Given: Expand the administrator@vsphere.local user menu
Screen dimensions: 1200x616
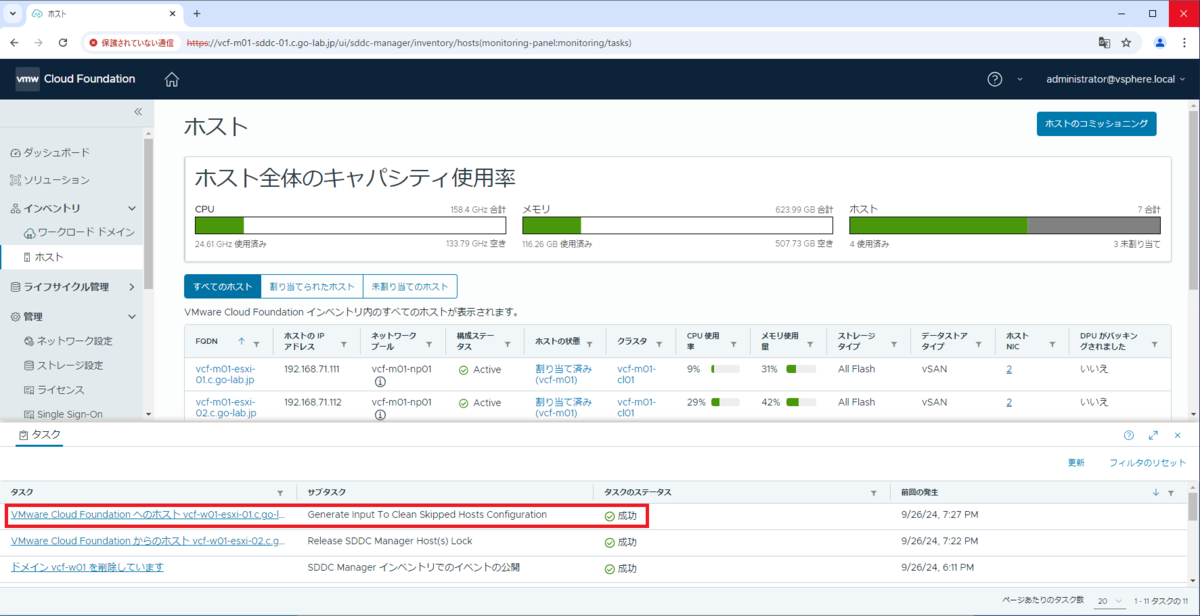Looking at the screenshot, I should click(x=1116, y=79).
